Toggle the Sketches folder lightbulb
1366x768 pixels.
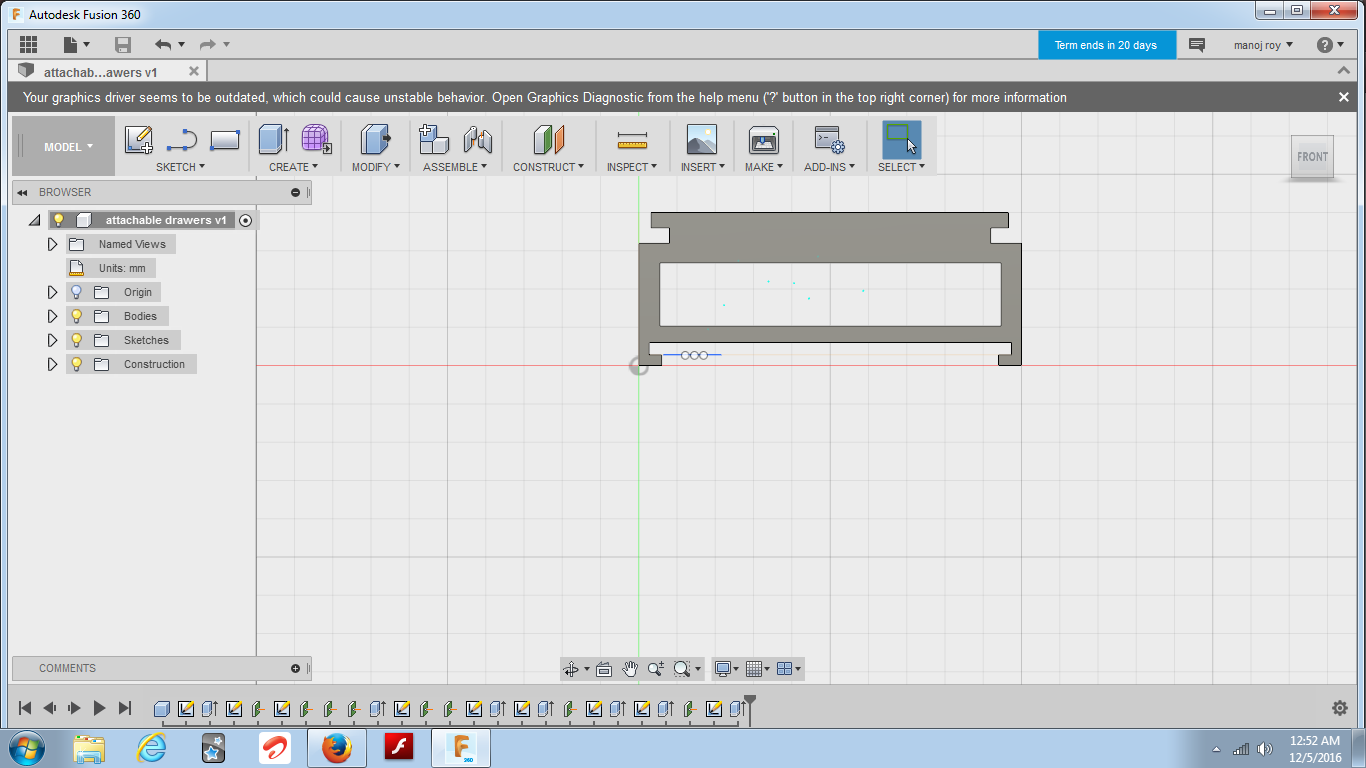pos(76,339)
